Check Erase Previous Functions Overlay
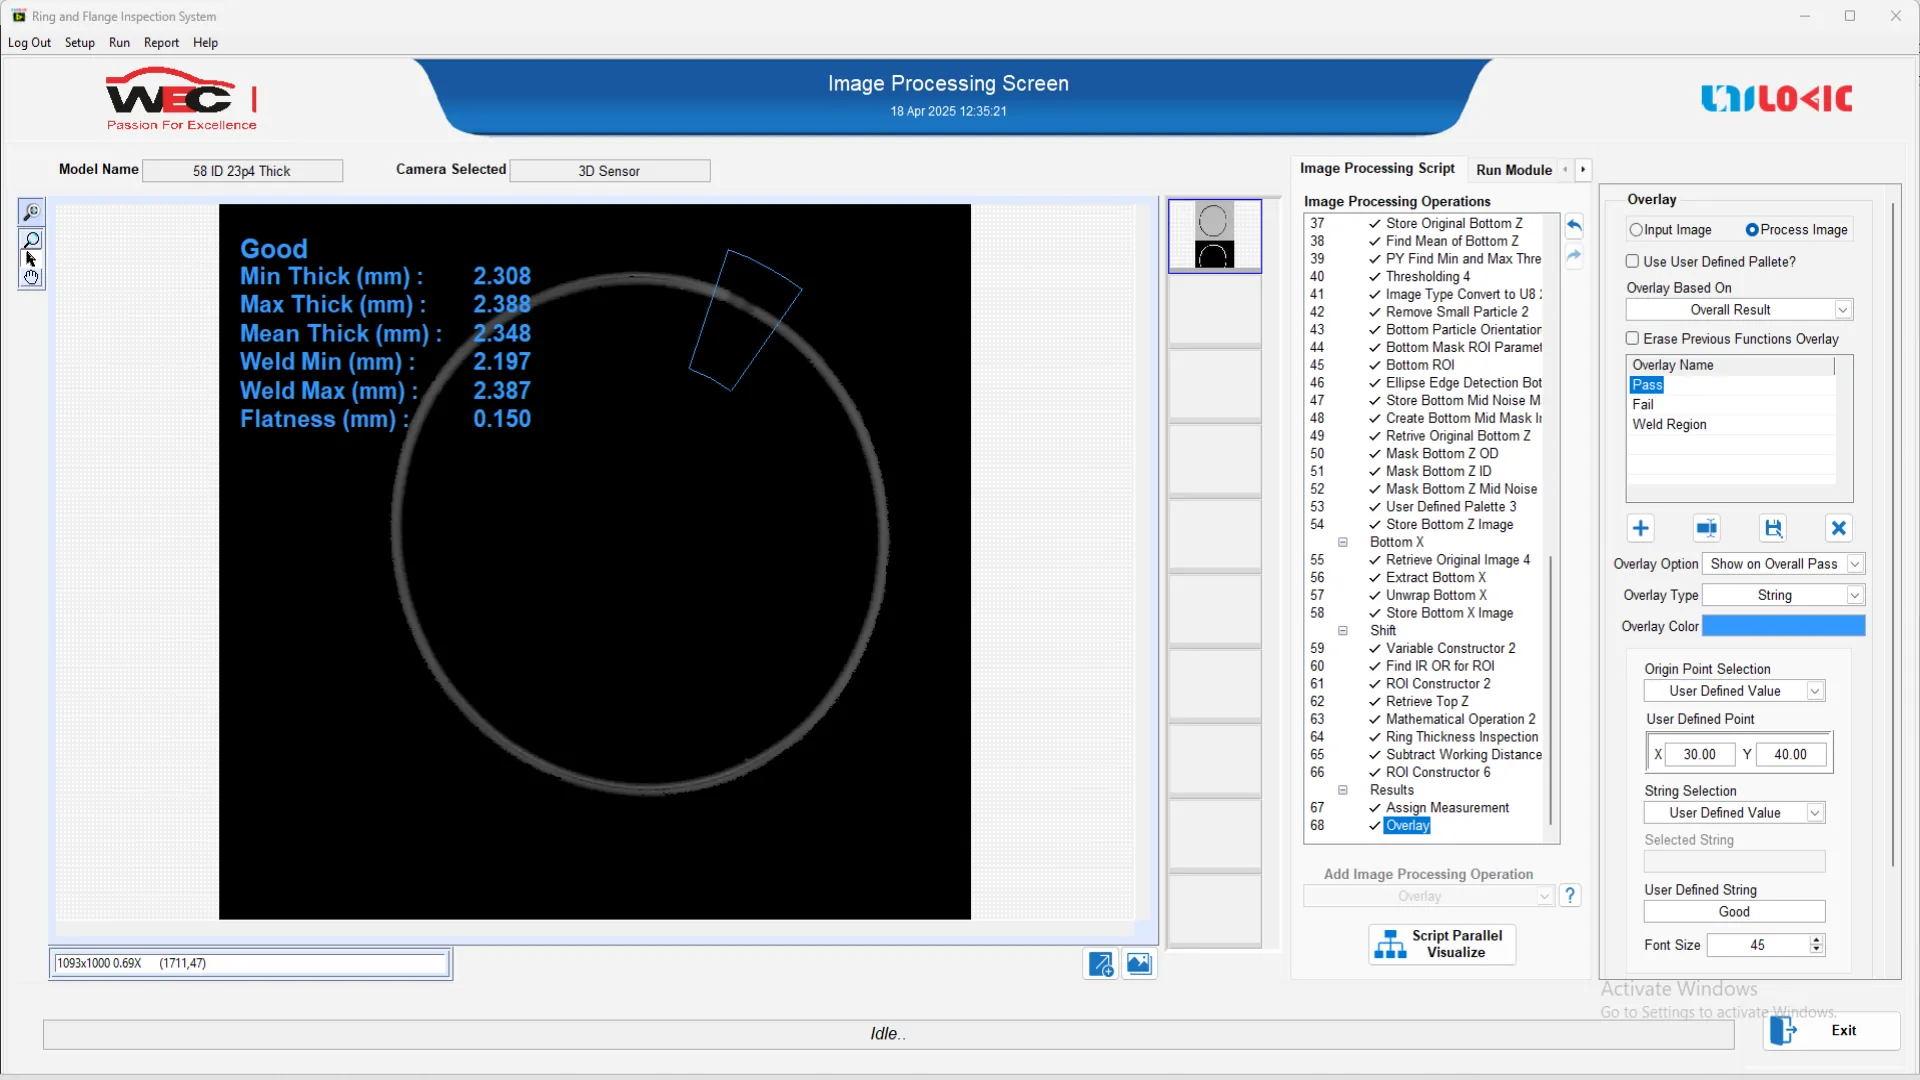The width and height of the screenshot is (1920, 1080). (1633, 338)
